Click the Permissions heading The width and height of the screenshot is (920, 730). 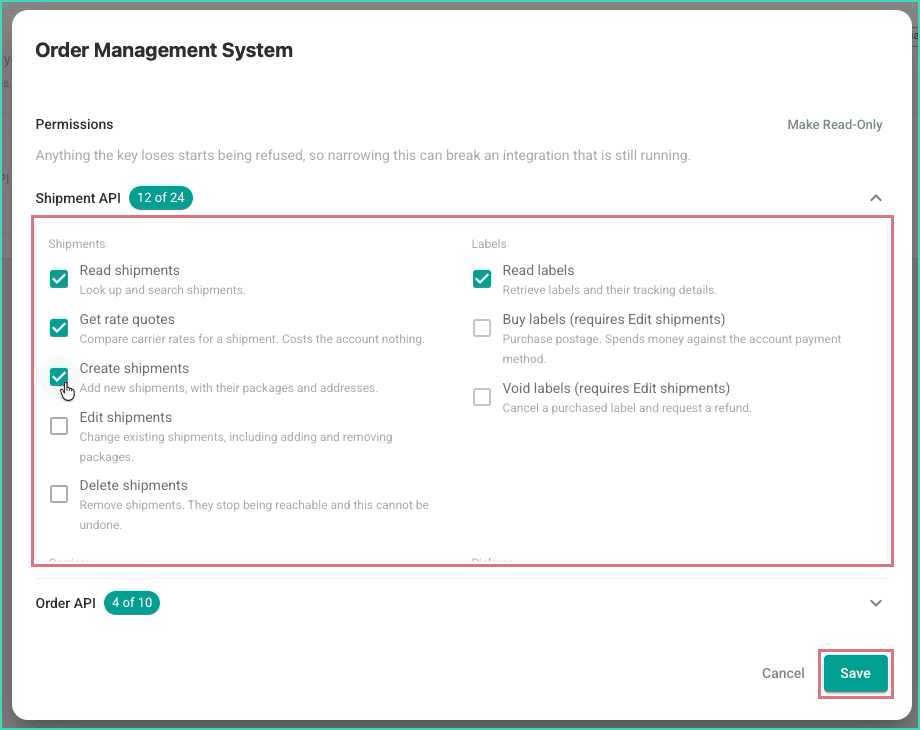(75, 124)
